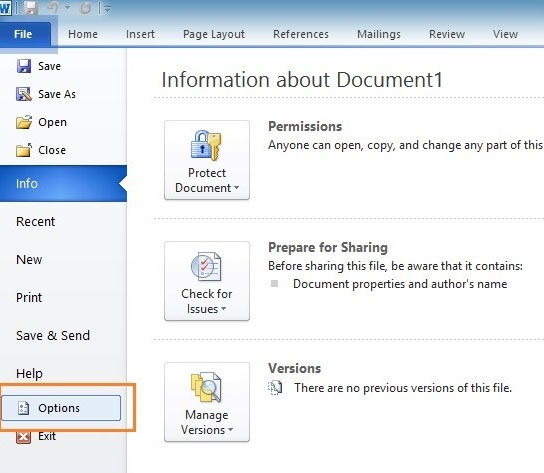Click the Save As icon in menu
Viewport: 544px width, 473px height.
click(24, 94)
